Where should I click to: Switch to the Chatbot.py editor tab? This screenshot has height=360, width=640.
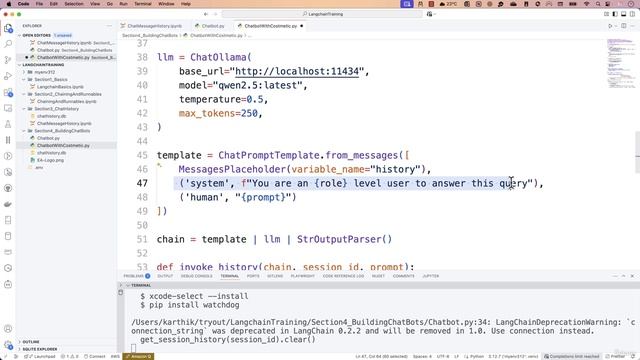click(x=212, y=26)
